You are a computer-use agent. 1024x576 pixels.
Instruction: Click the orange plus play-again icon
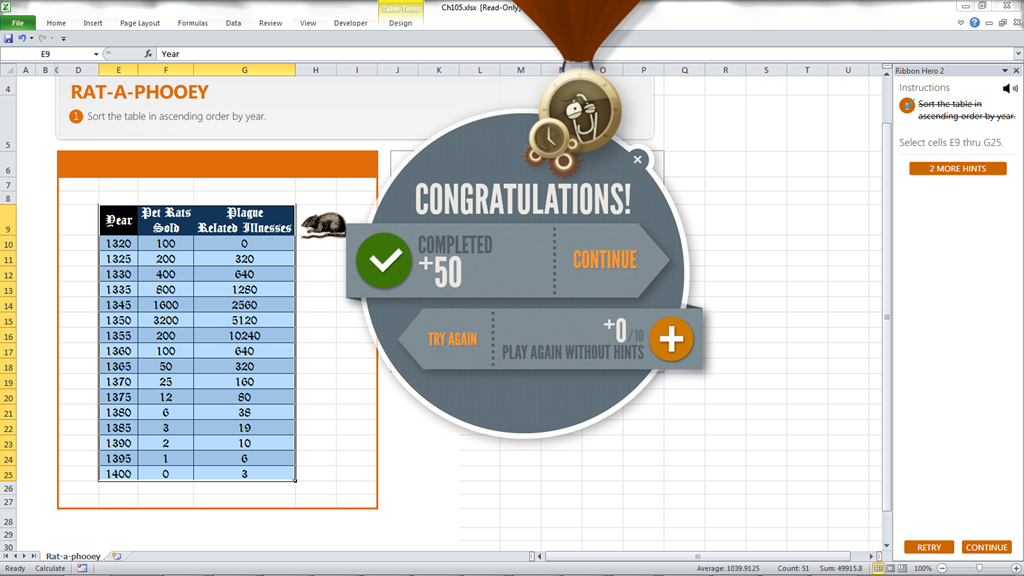click(671, 340)
